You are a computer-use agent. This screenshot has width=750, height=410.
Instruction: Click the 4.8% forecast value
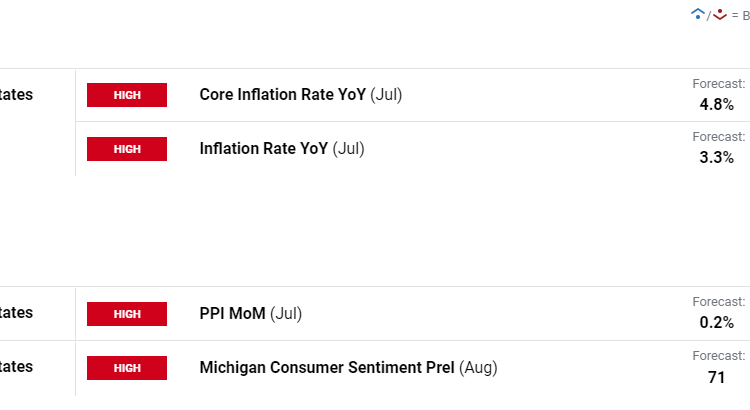point(717,104)
